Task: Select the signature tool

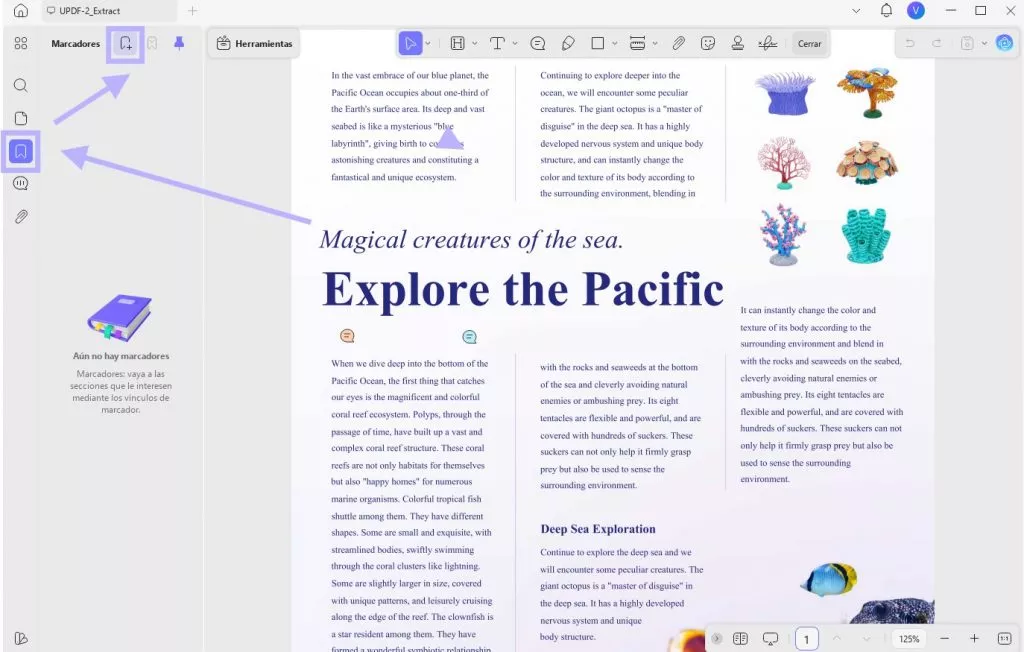Action: point(767,44)
